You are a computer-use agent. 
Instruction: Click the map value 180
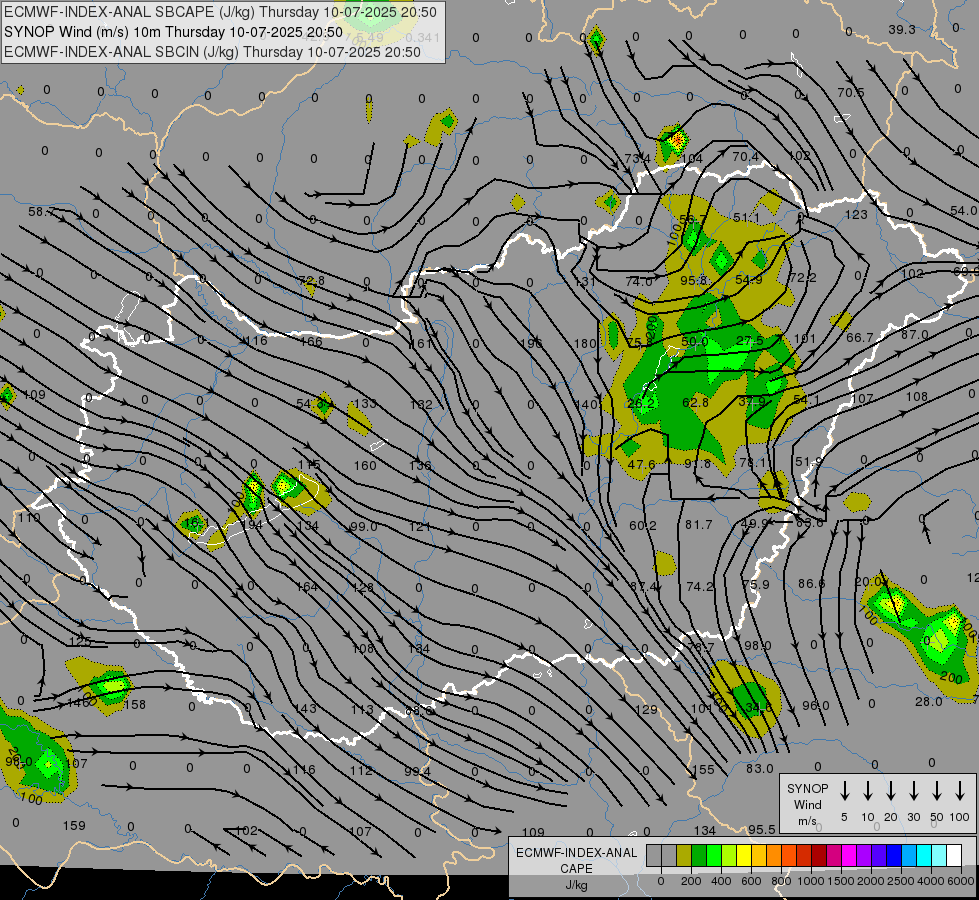(x=585, y=343)
